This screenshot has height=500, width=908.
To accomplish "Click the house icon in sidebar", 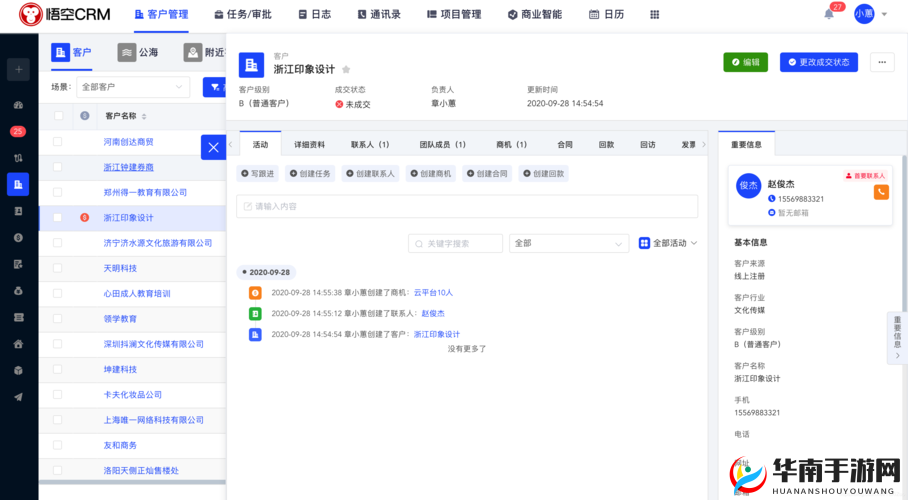I will coord(19,344).
